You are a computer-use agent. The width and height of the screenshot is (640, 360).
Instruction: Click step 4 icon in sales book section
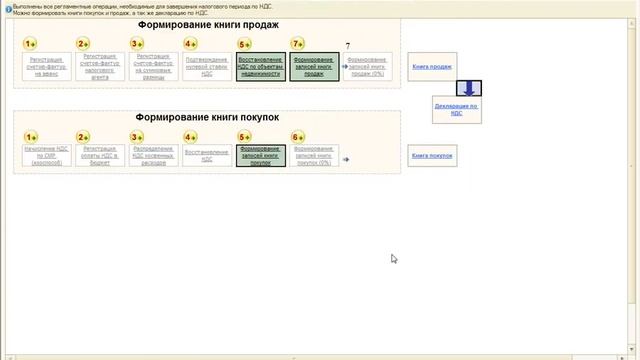pyautogui.click(x=190, y=43)
